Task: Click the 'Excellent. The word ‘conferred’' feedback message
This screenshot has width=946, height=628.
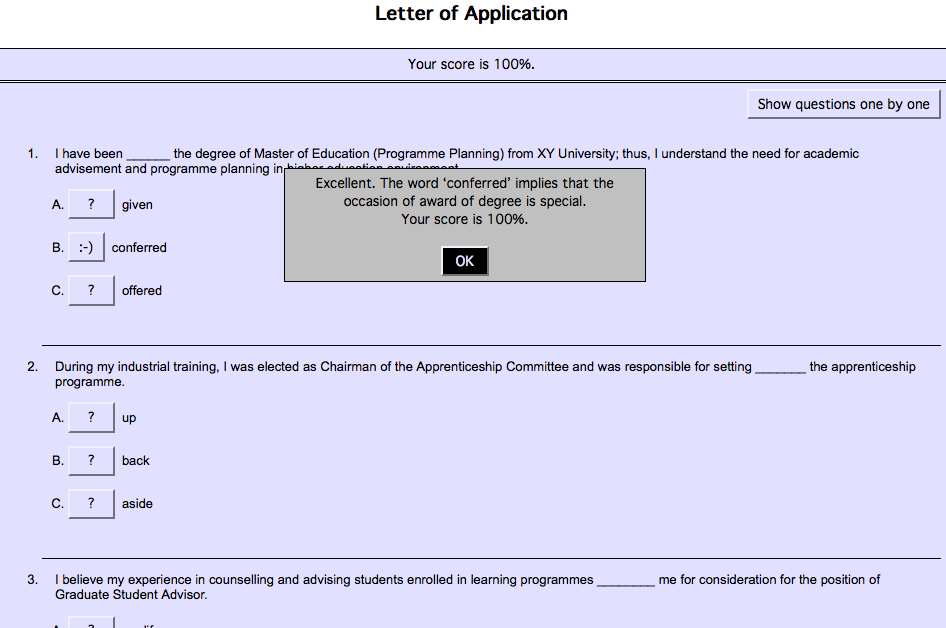Action: click(x=465, y=201)
